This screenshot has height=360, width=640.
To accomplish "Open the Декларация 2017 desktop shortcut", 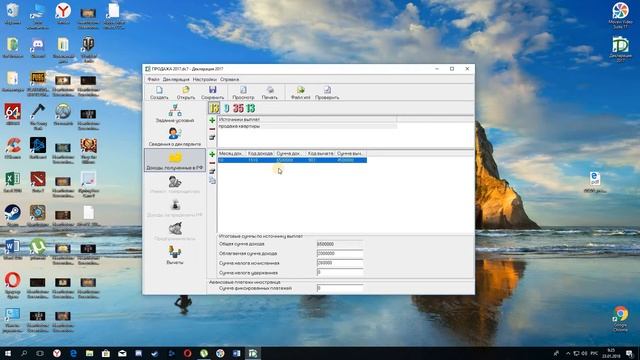I will 620,49.
